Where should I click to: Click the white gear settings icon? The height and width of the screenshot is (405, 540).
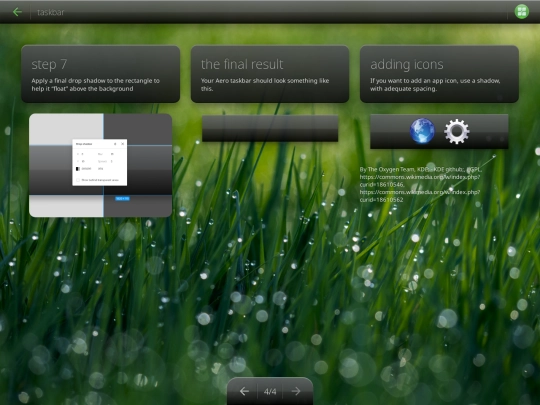(x=457, y=131)
